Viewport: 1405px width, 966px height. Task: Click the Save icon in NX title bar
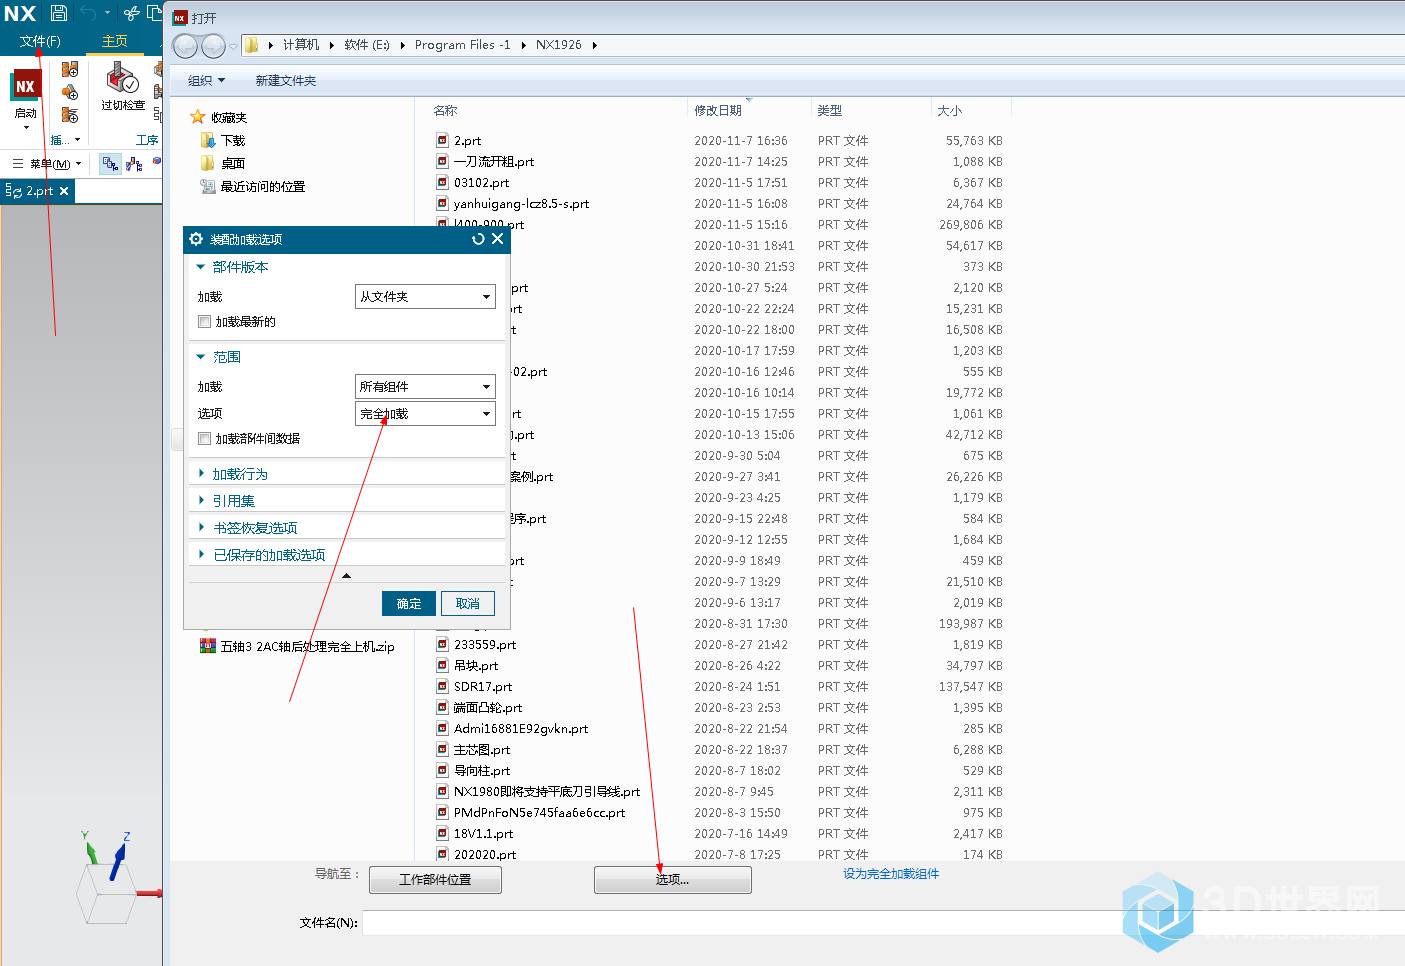(59, 13)
